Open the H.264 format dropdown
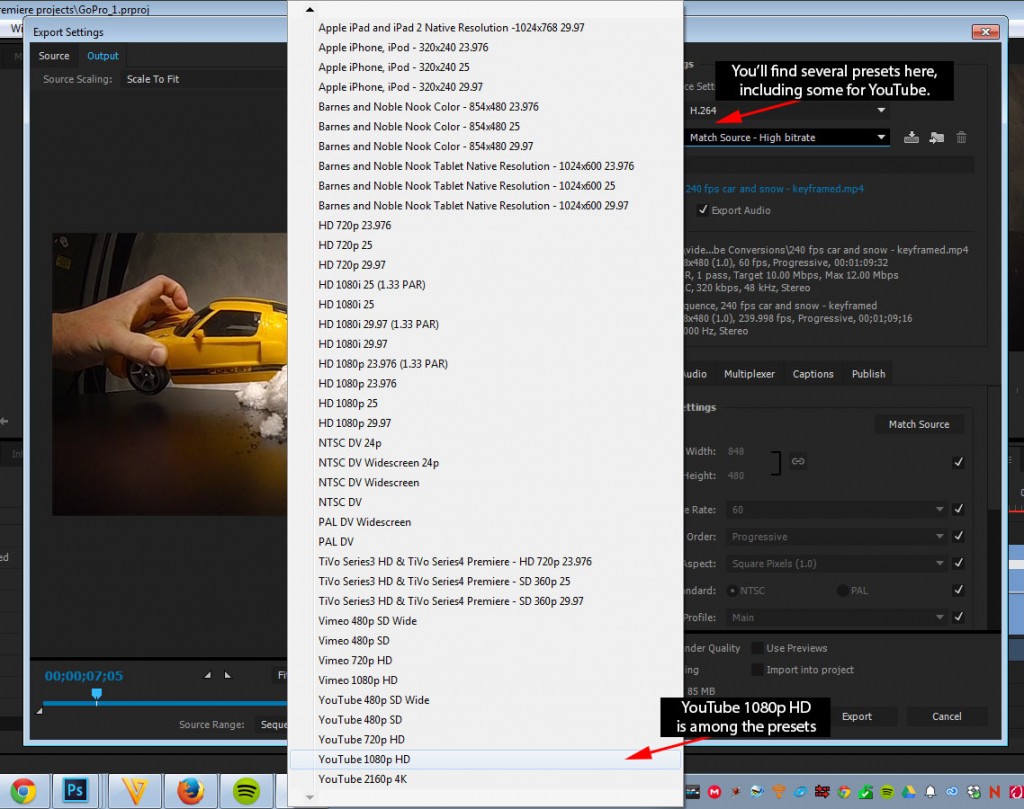 click(x=786, y=110)
